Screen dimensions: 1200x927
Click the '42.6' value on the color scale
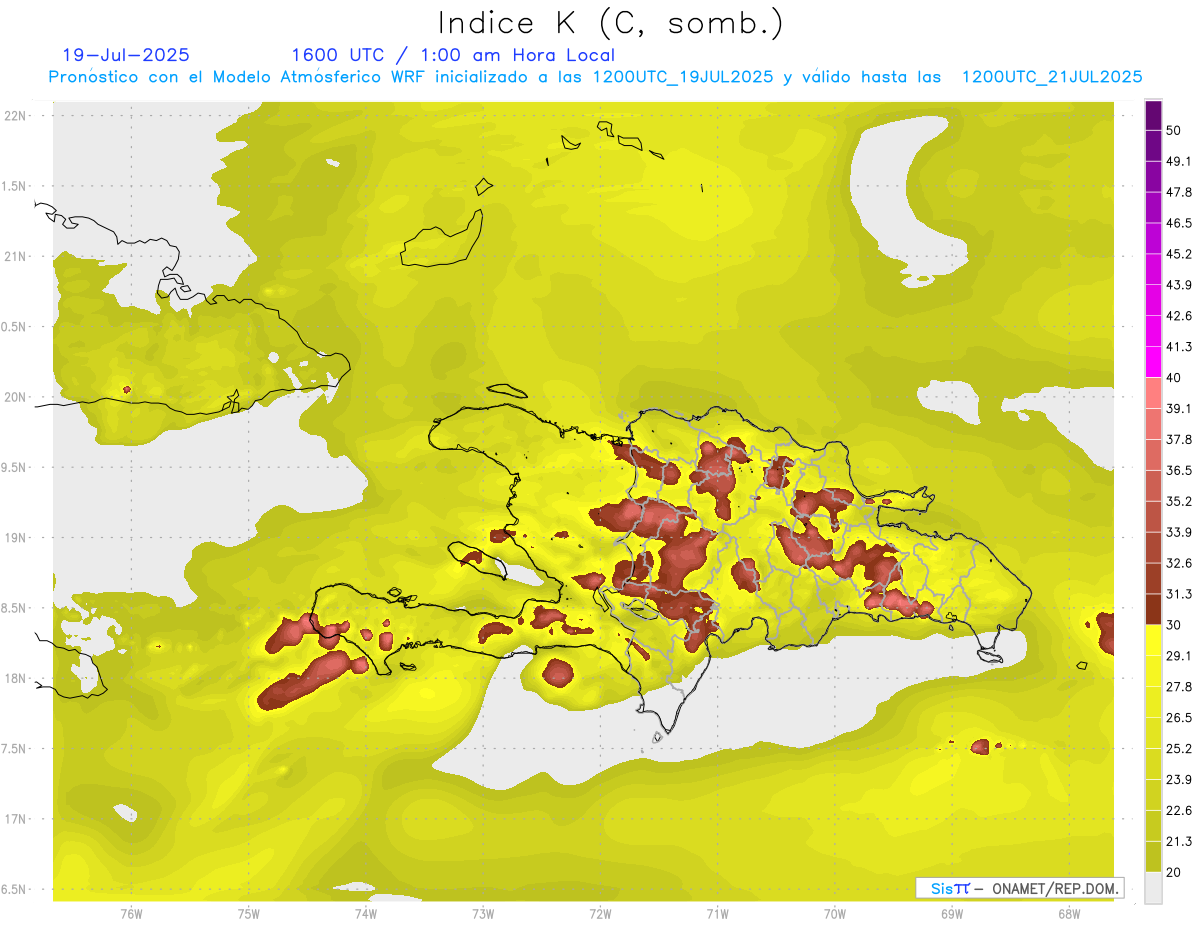point(1179,316)
